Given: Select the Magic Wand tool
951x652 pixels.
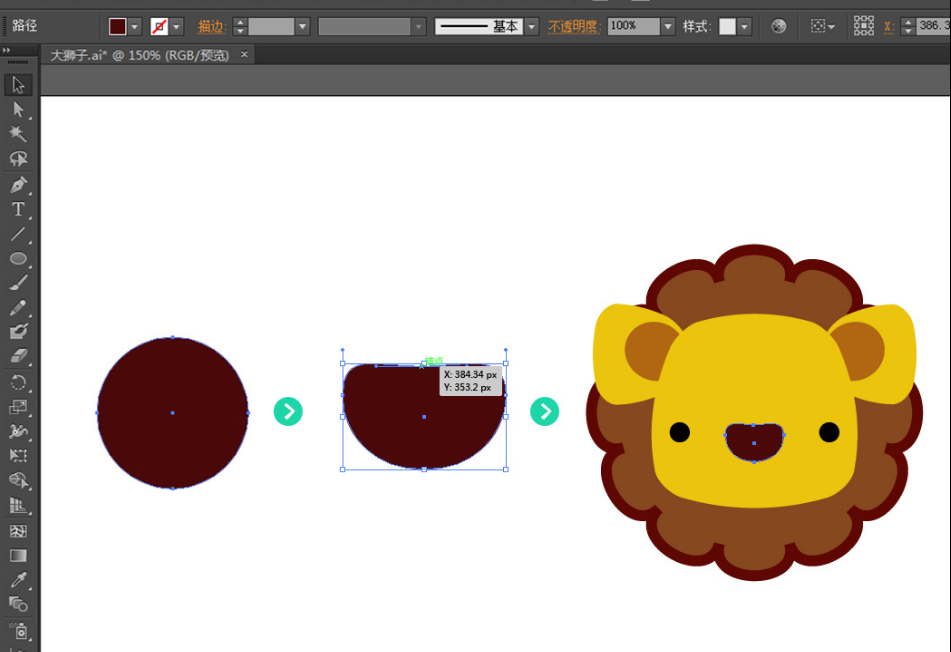Looking at the screenshot, I should pyautogui.click(x=18, y=134).
